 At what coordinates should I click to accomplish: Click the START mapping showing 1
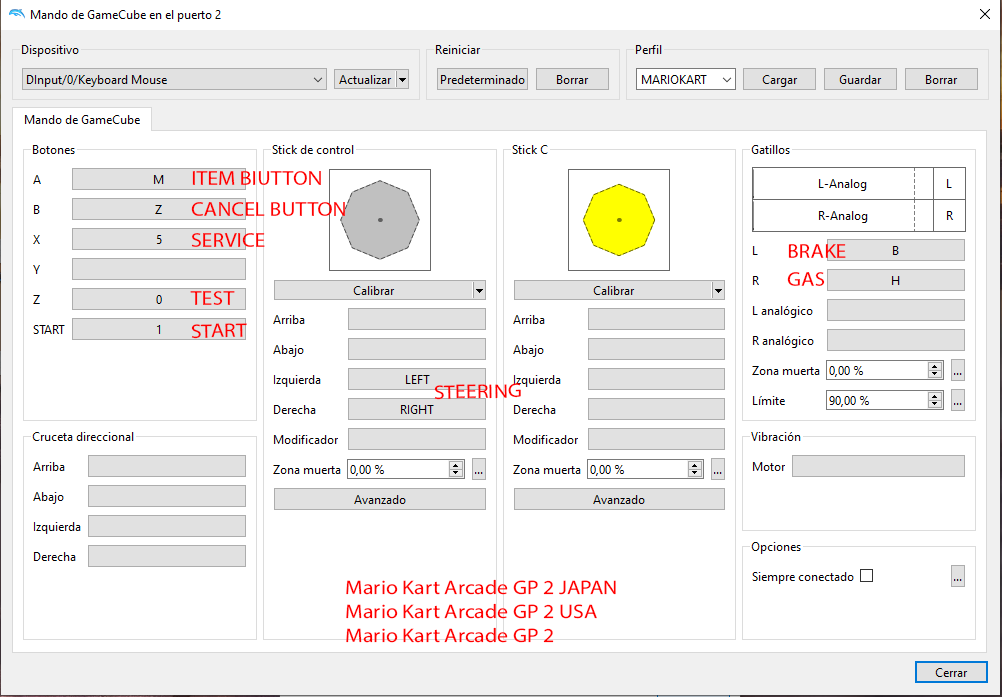(x=158, y=329)
